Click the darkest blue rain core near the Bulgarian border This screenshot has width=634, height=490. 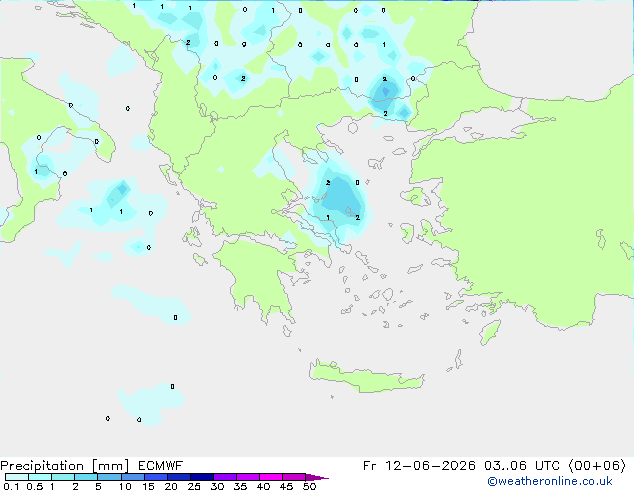385,92
